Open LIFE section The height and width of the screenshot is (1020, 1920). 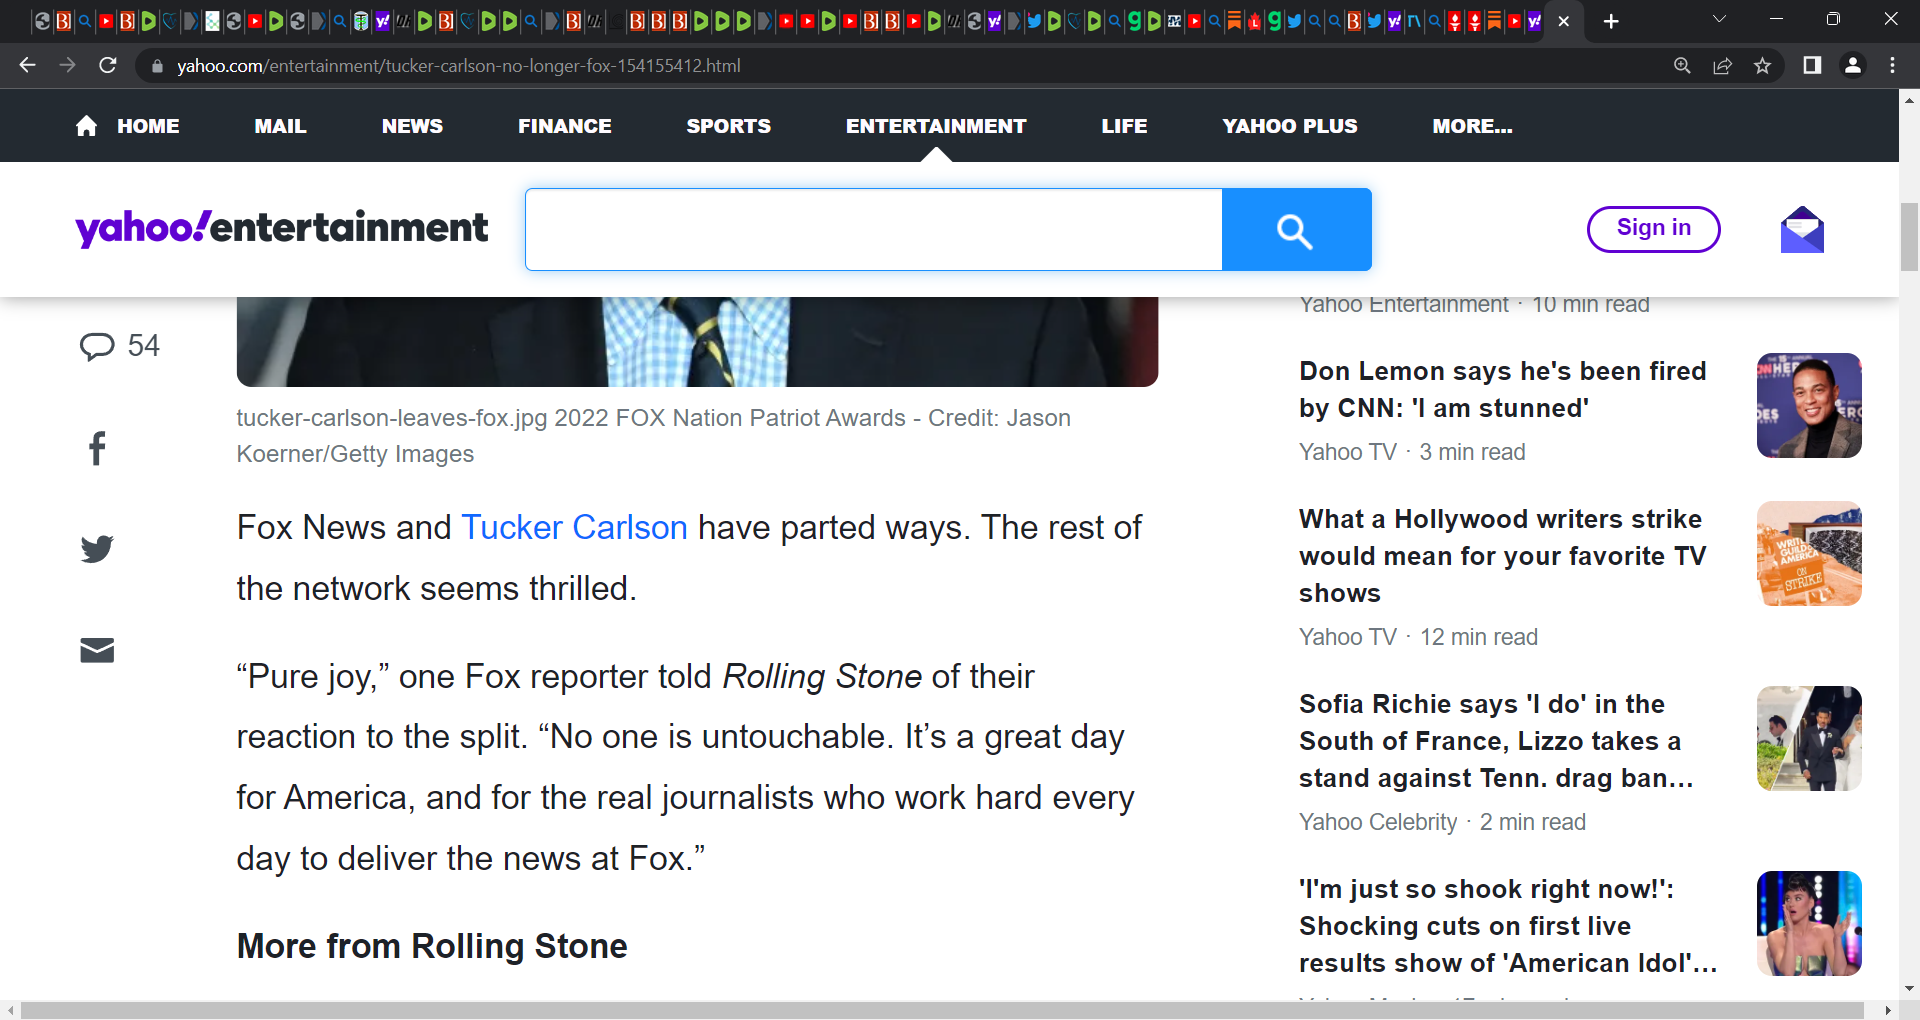tap(1124, 126)
